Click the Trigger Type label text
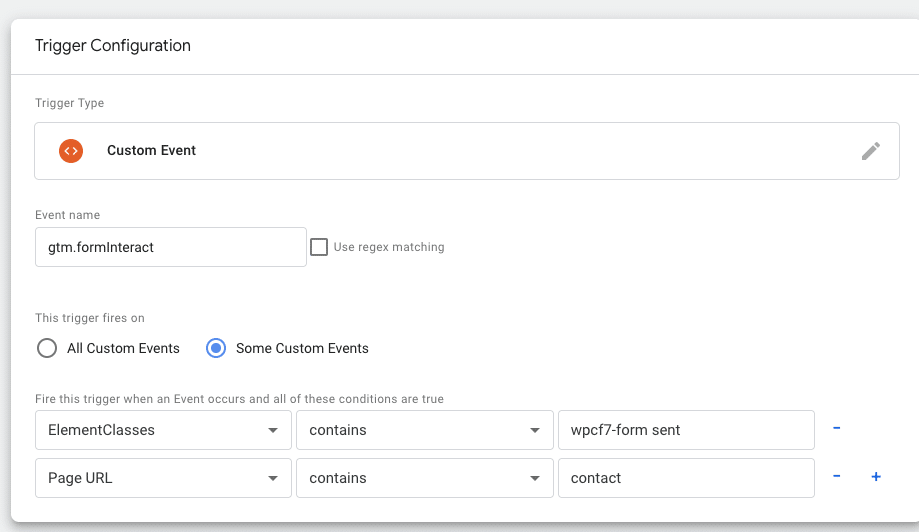This screenshot has width=919, height=532. pyautogui.click(x=69, y=103)
